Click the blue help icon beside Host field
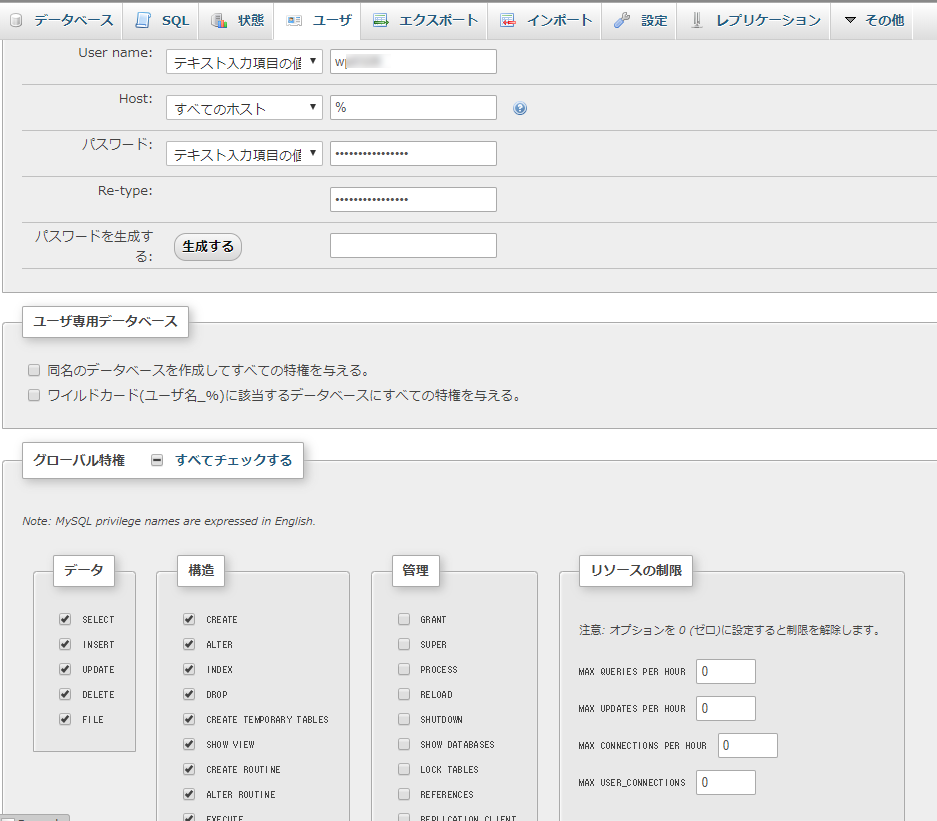The height and width of the screenshot is (821, 937). pos(520,108)
